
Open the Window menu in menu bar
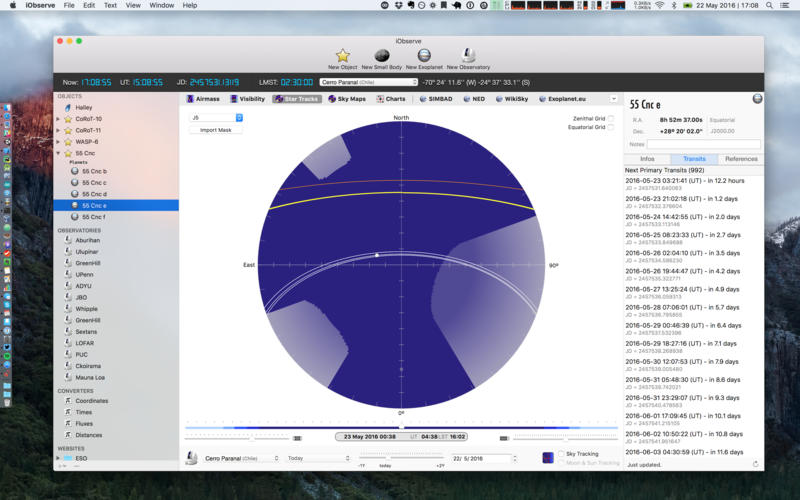pos(160,5)
